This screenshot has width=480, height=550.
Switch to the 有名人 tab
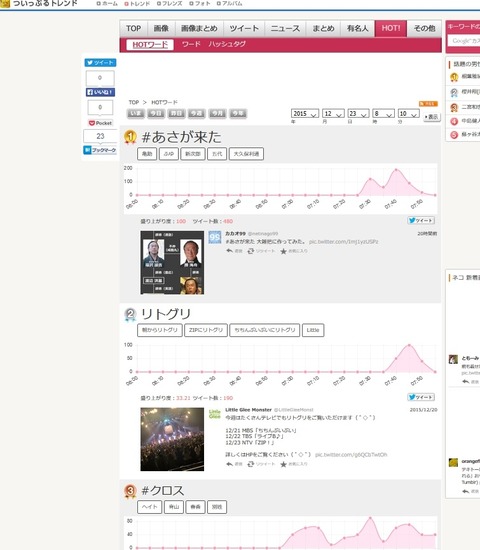pyautogui.click(x=358, y=28)
